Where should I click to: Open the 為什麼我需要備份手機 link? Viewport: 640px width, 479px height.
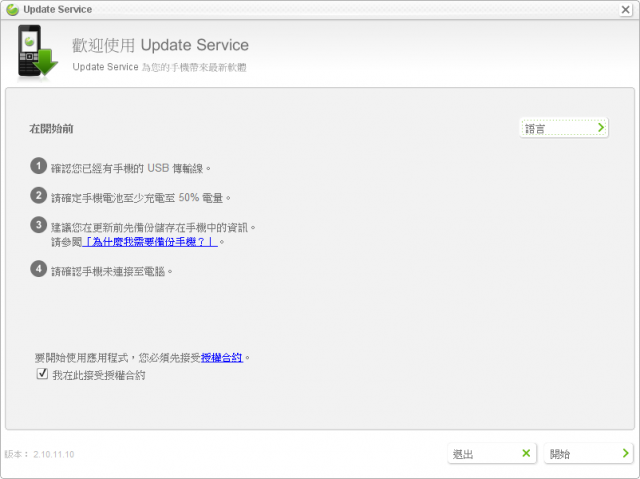150,242
